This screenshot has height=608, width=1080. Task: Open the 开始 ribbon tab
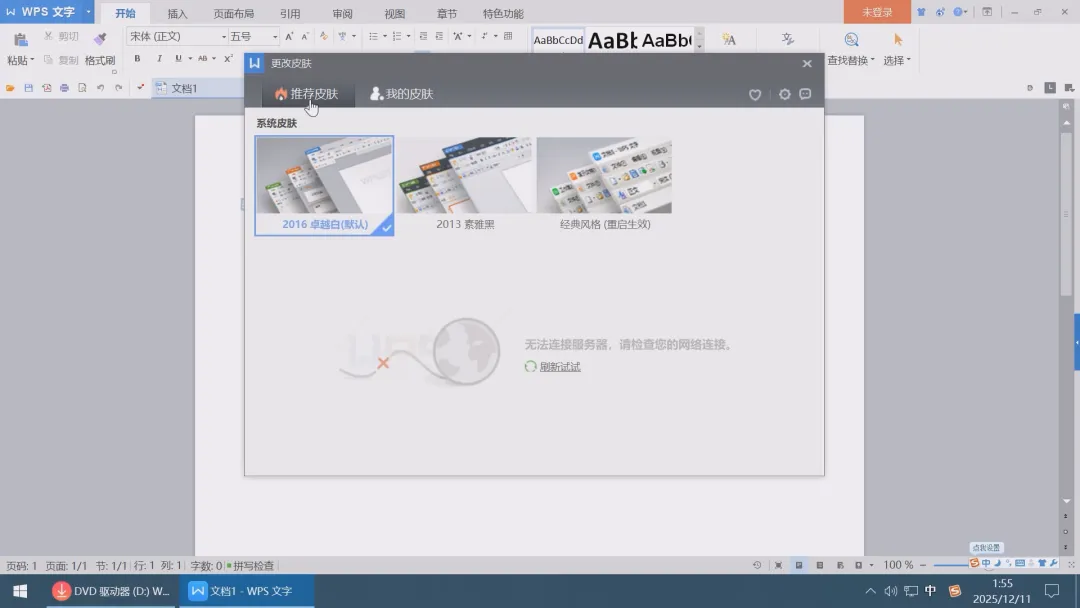click(125, 14)
